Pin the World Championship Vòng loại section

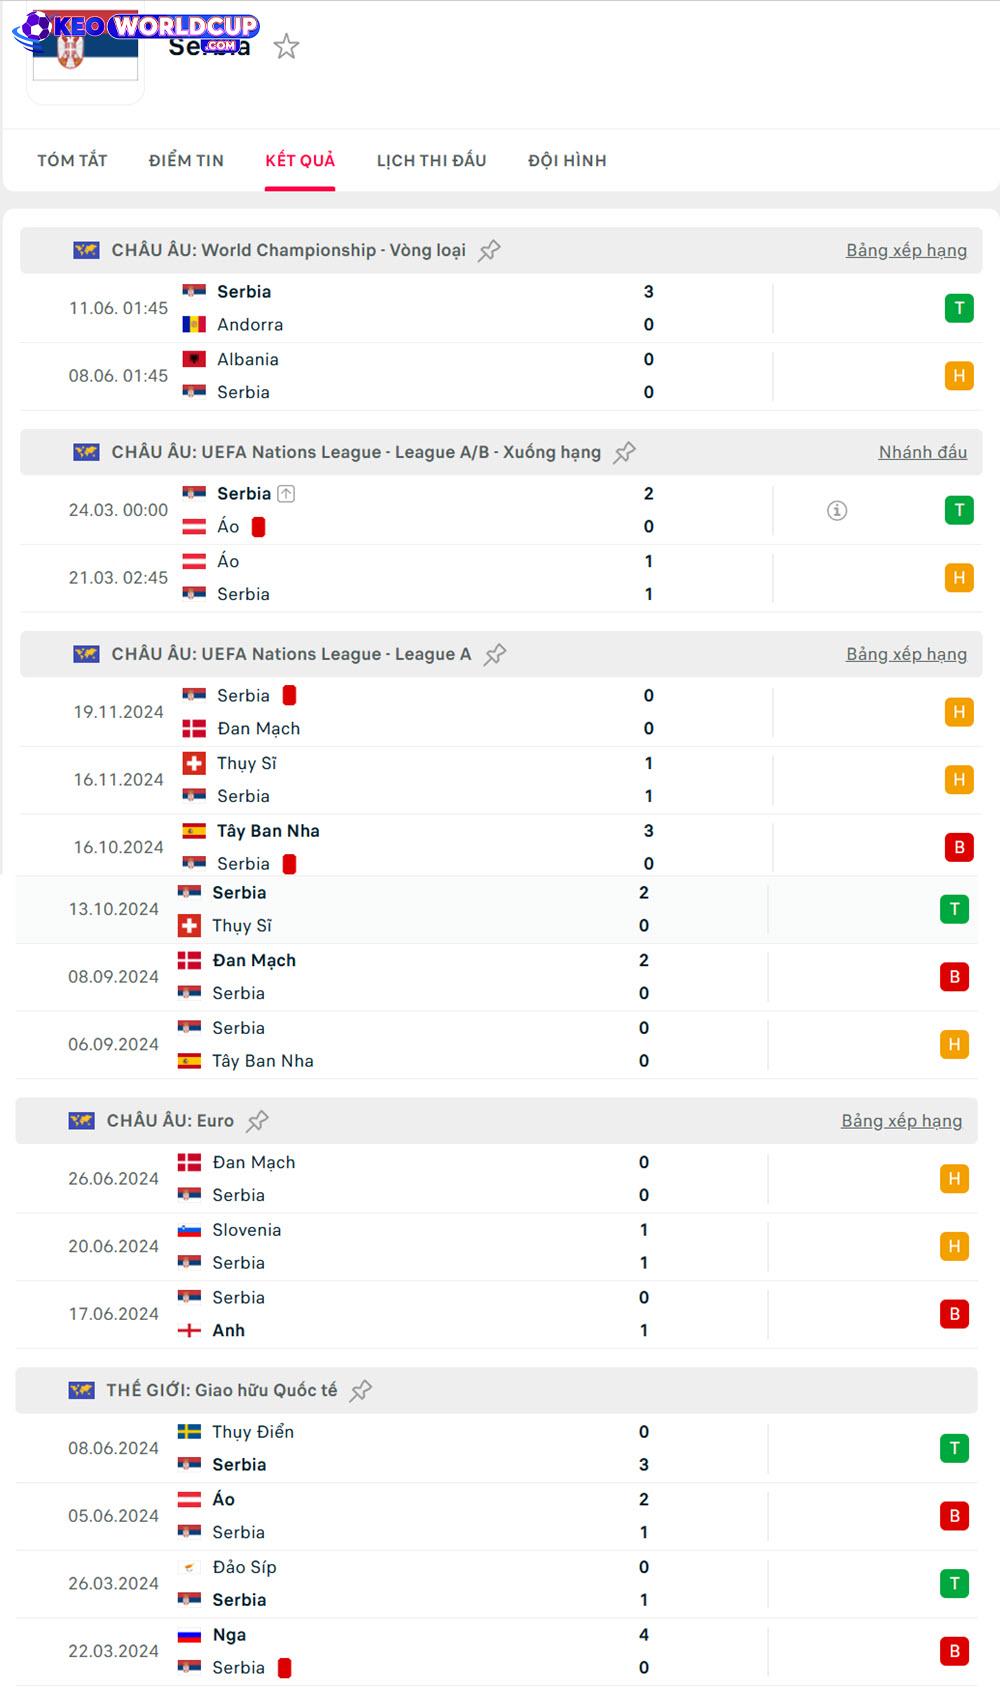click(489, 251)
